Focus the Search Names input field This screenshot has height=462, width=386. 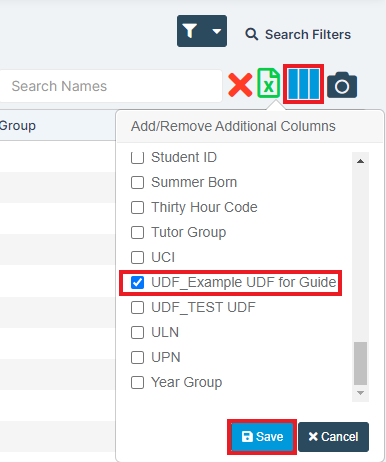click(111, 86)
